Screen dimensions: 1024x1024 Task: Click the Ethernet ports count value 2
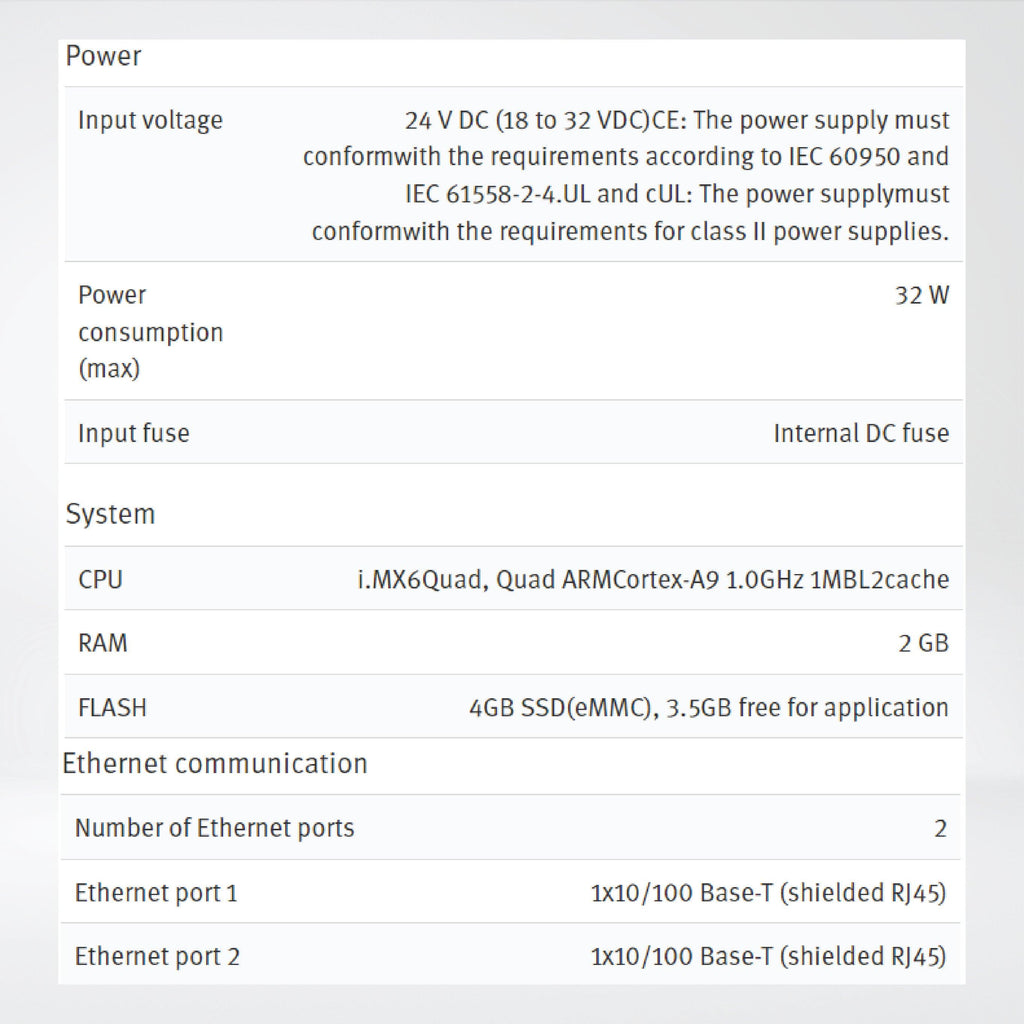[940, 829]
